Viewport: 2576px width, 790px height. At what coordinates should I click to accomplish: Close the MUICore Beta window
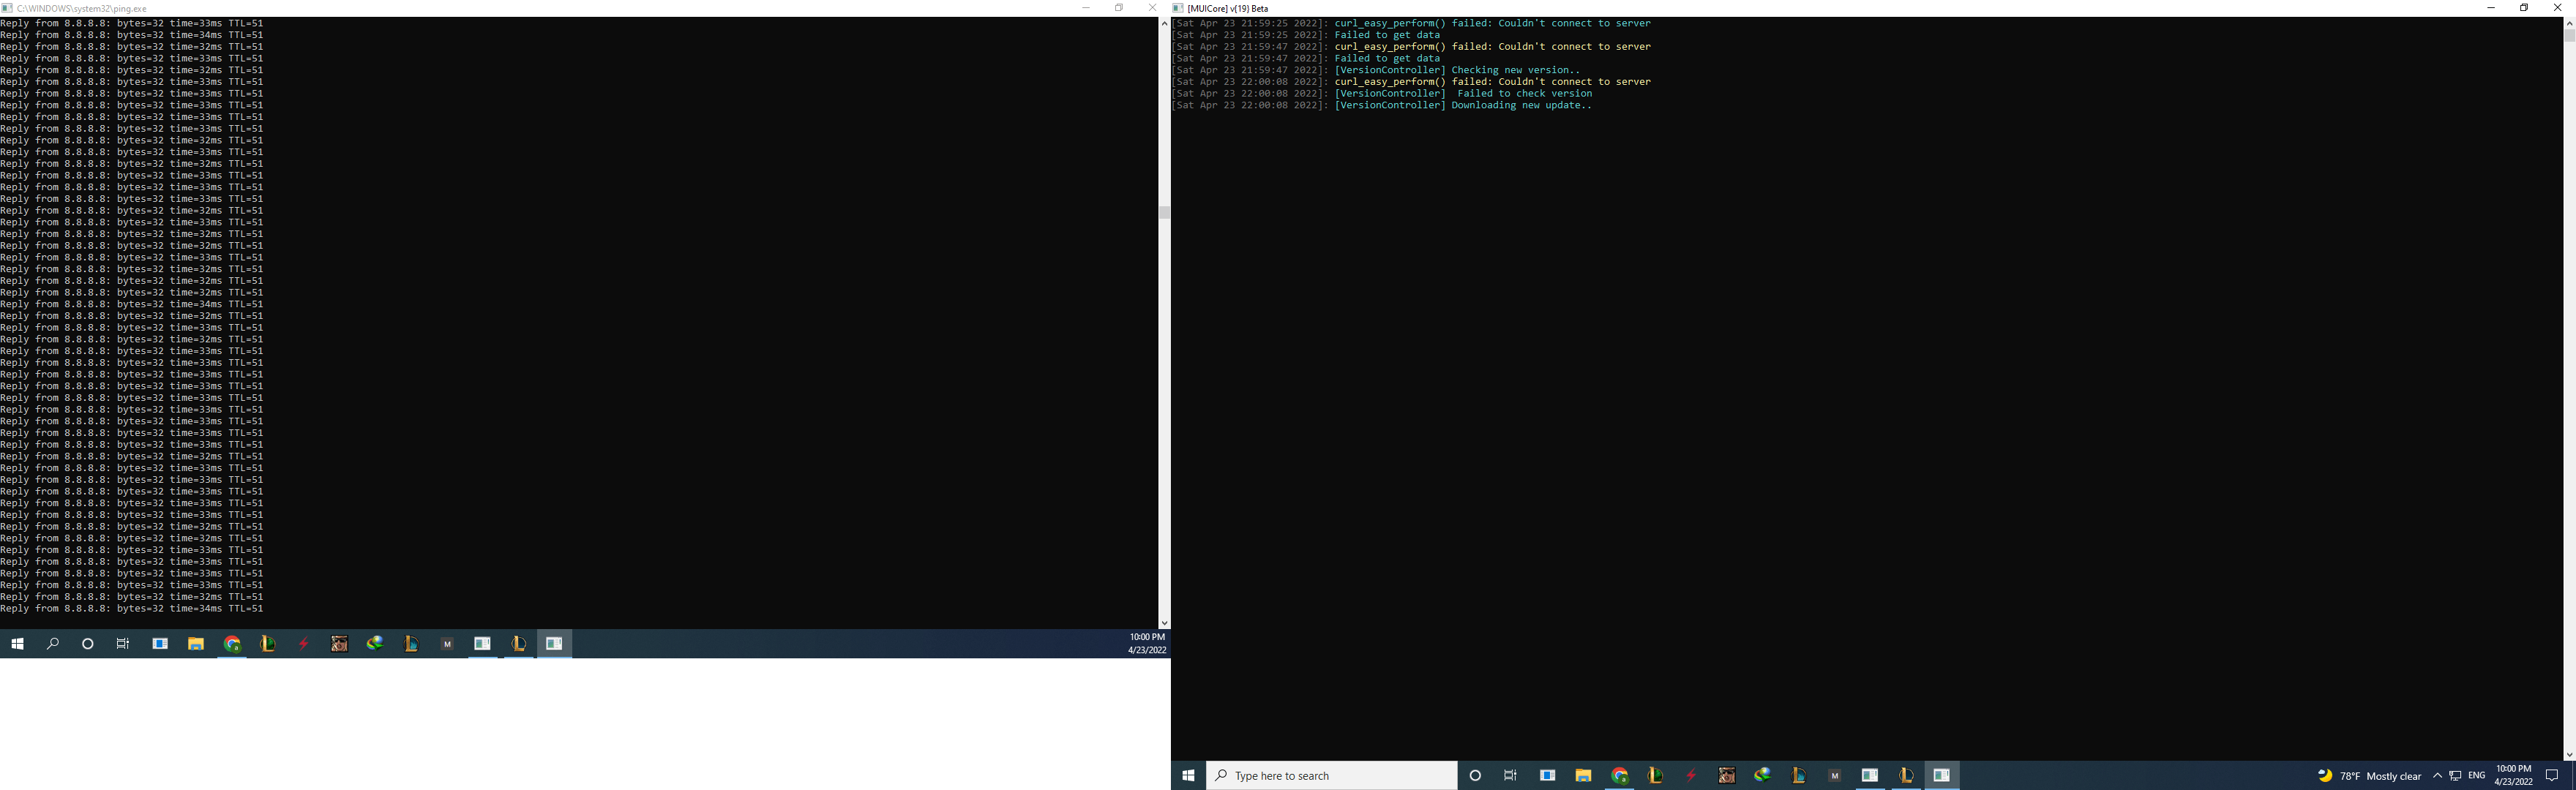[x=2558, y=8]
